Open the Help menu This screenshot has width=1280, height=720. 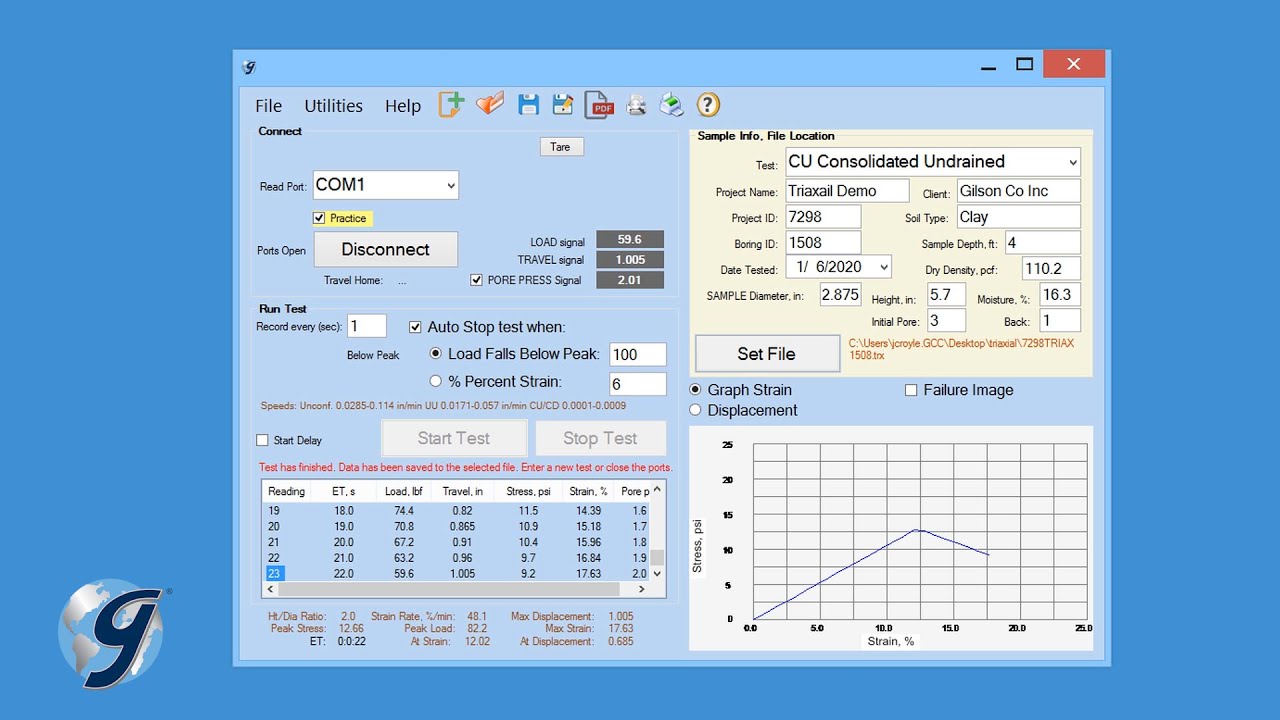403,106
